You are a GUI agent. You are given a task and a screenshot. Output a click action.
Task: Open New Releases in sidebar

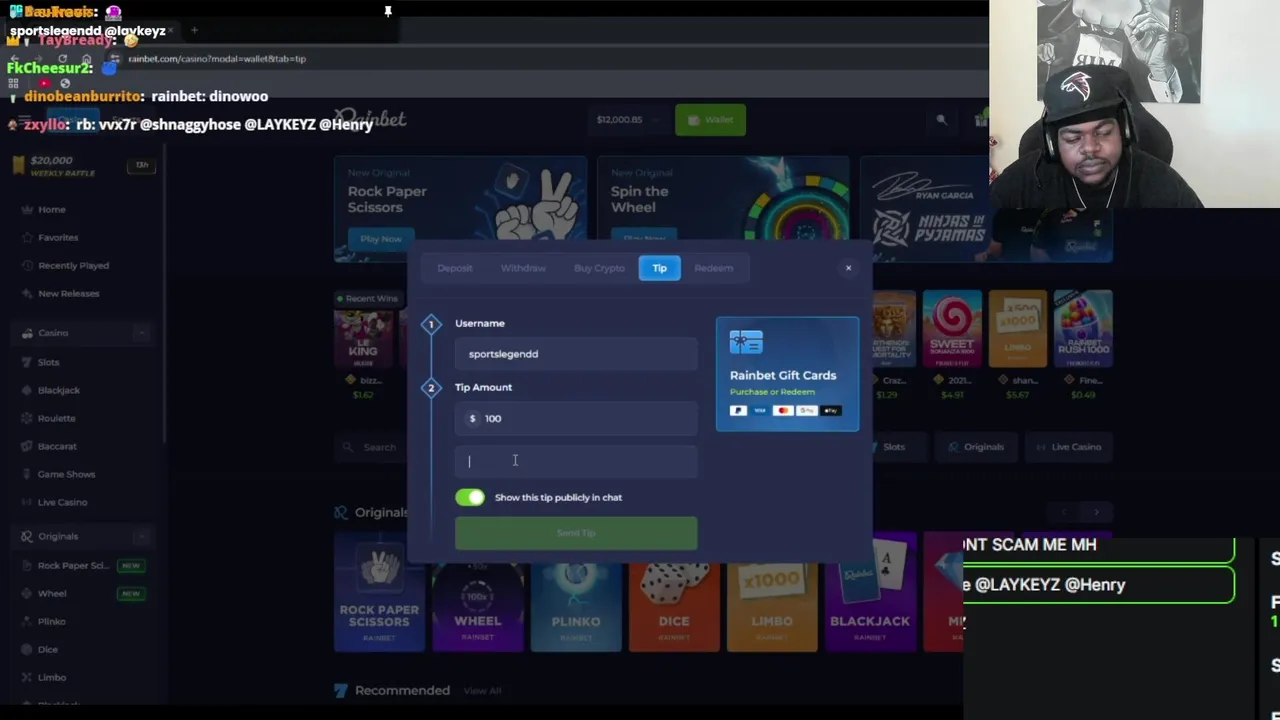pyautogui.click(x=68, y=293)
